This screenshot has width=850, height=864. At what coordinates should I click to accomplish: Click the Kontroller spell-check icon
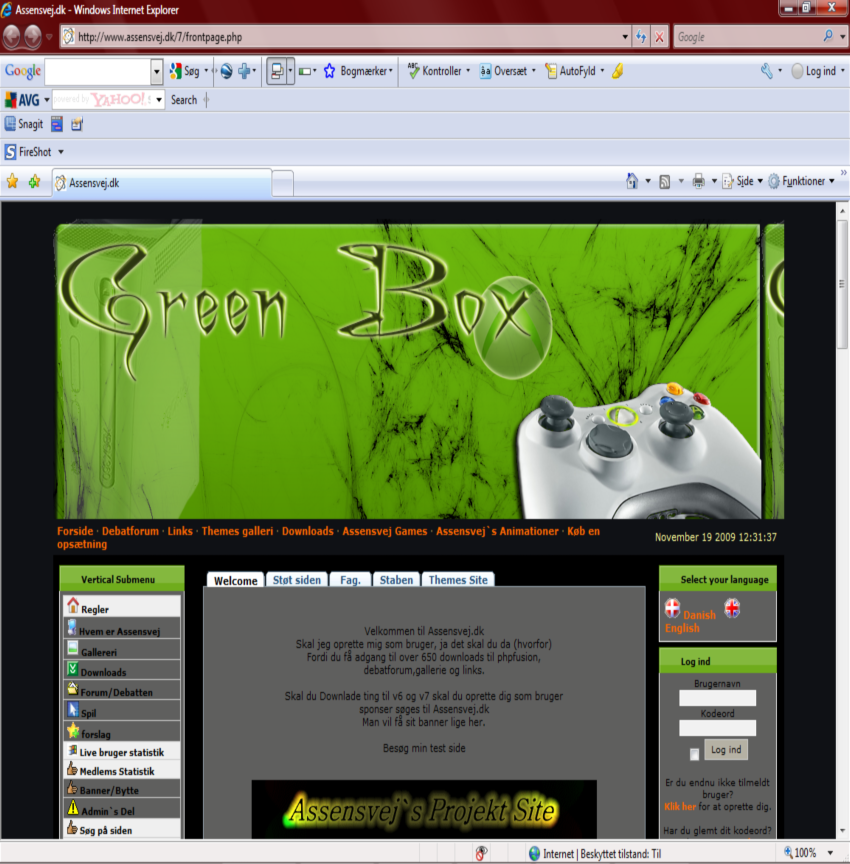click(413, 71)
